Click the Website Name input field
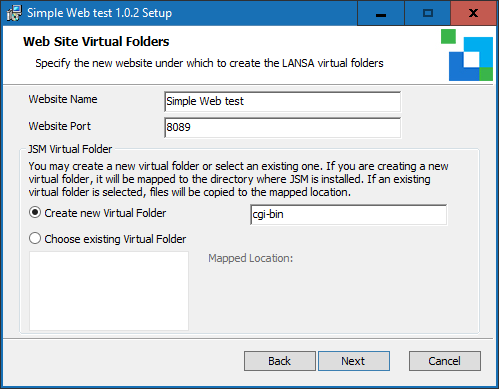This screenshot has height=389, width=499. click(x=283, y=101)
